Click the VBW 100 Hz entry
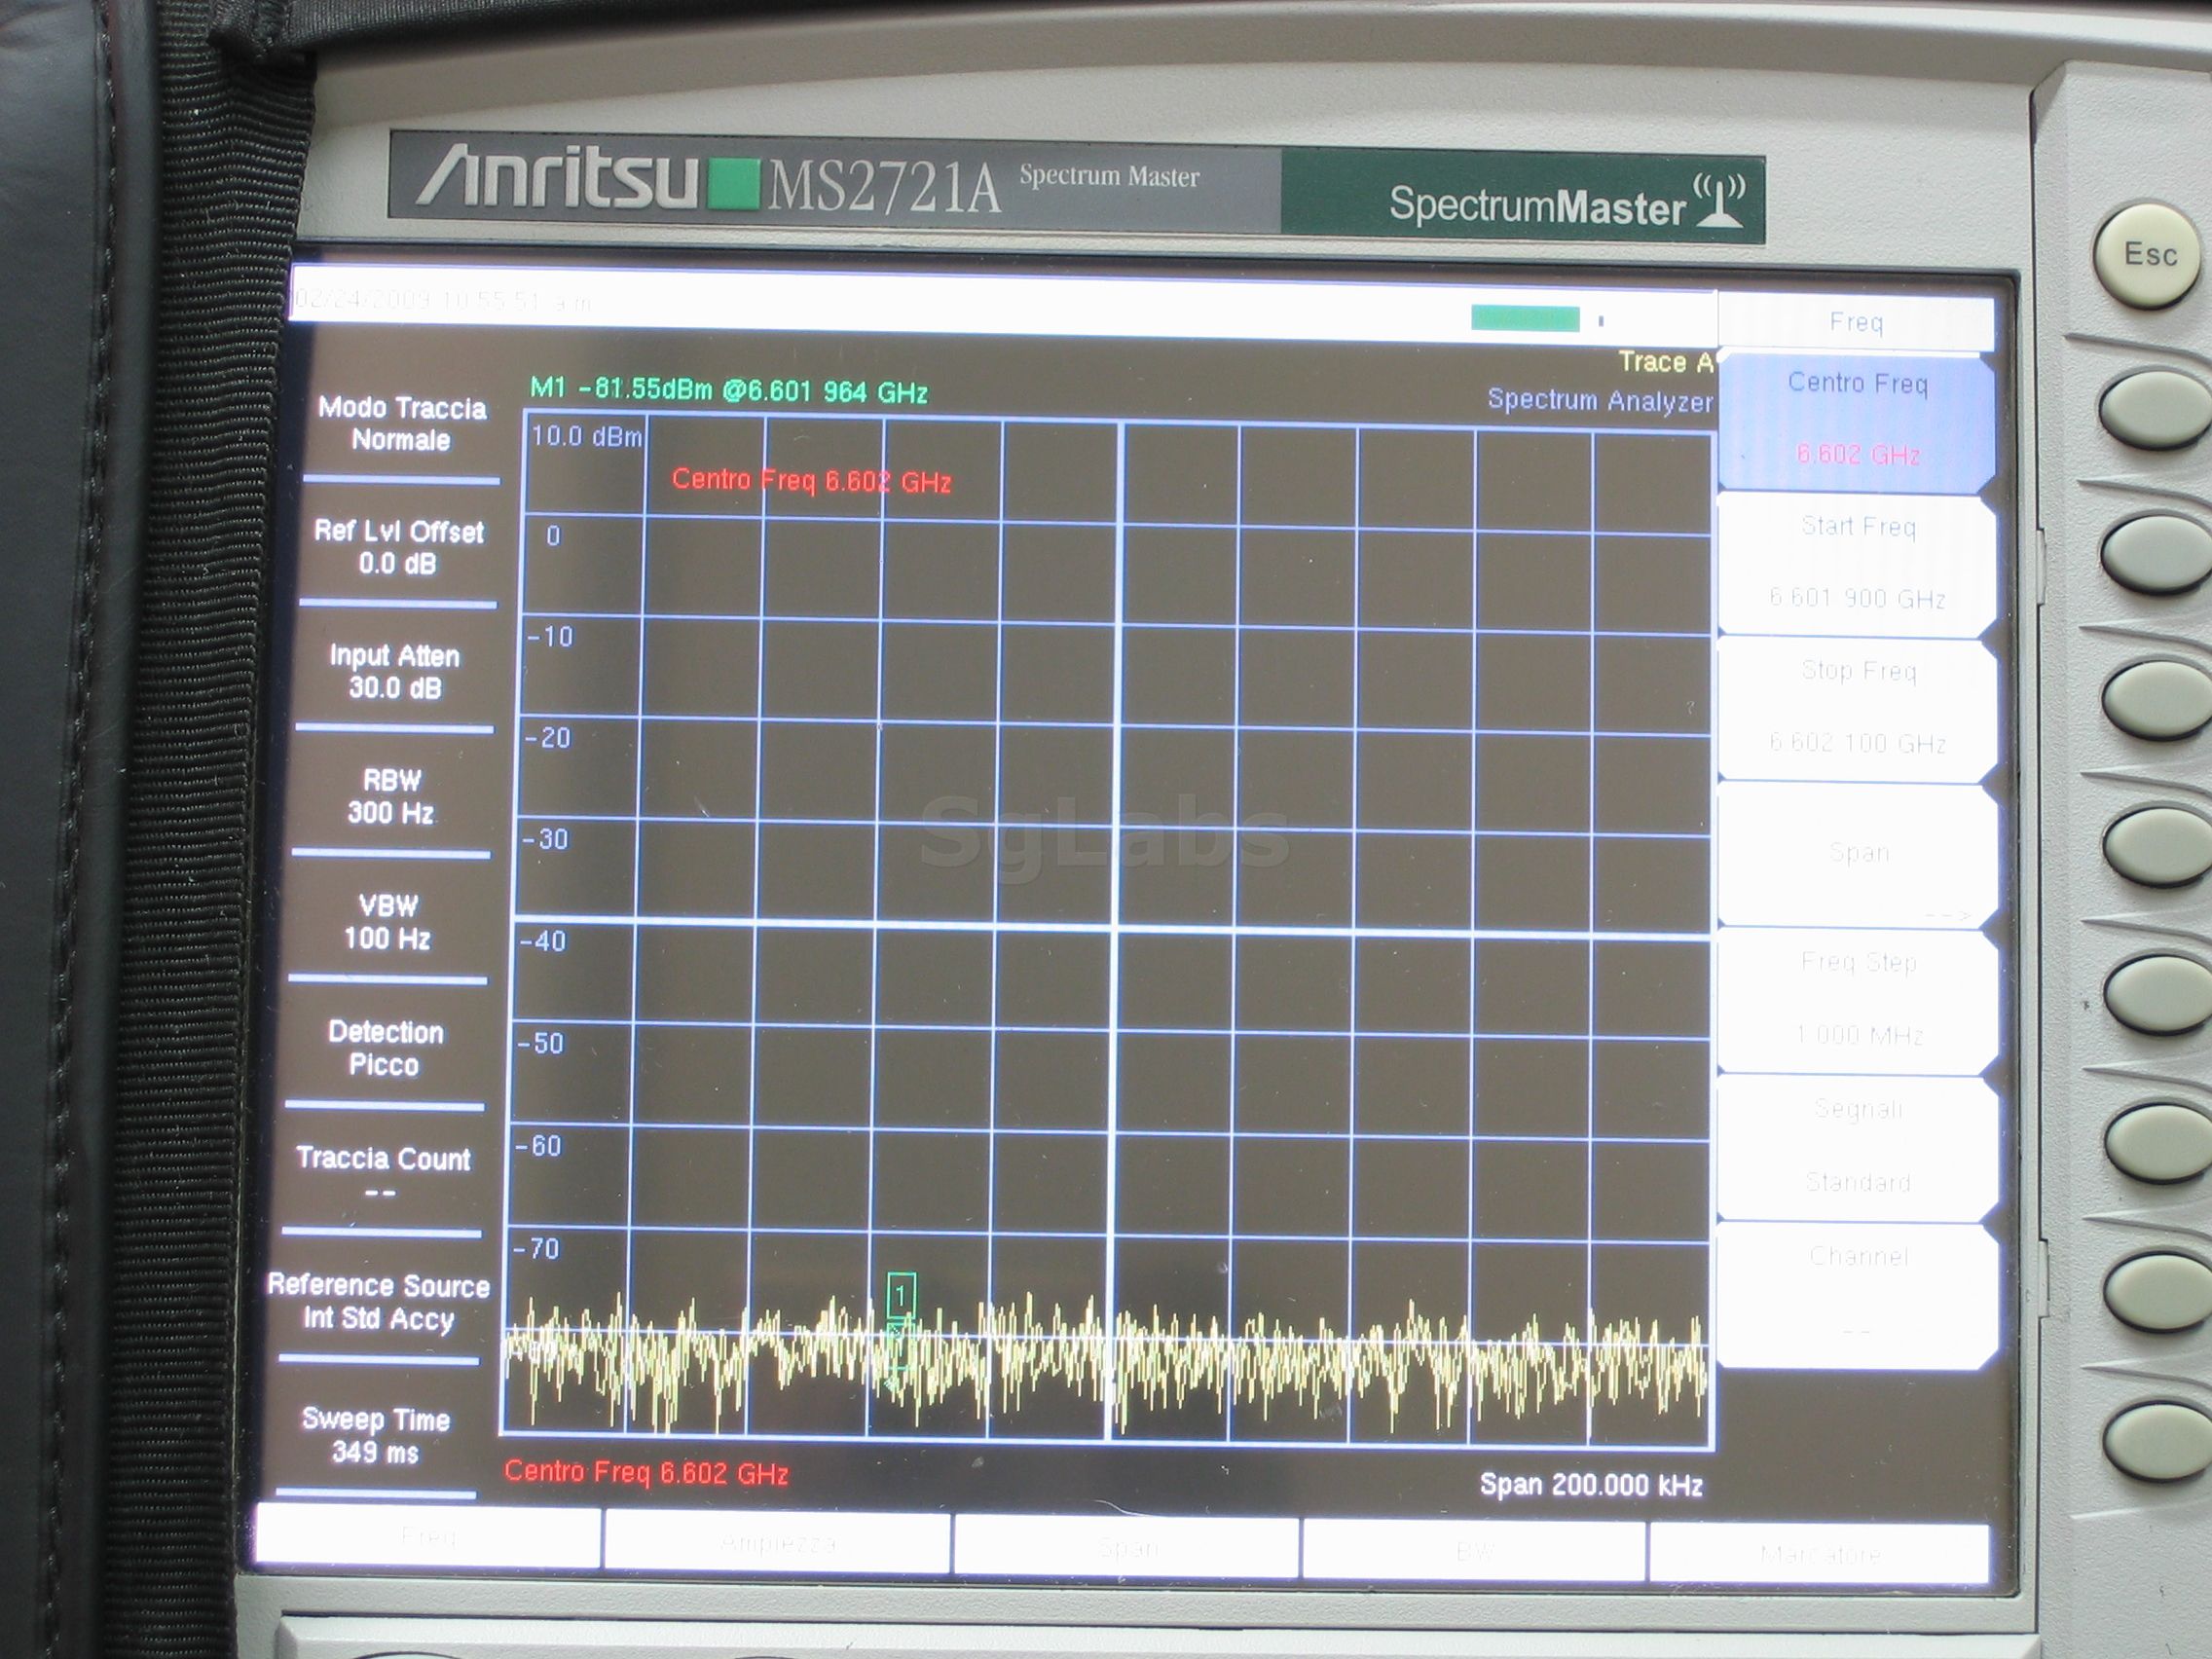Image resolution: width=2212 pixels, height=1659 pixels. [x=387, y=921]
